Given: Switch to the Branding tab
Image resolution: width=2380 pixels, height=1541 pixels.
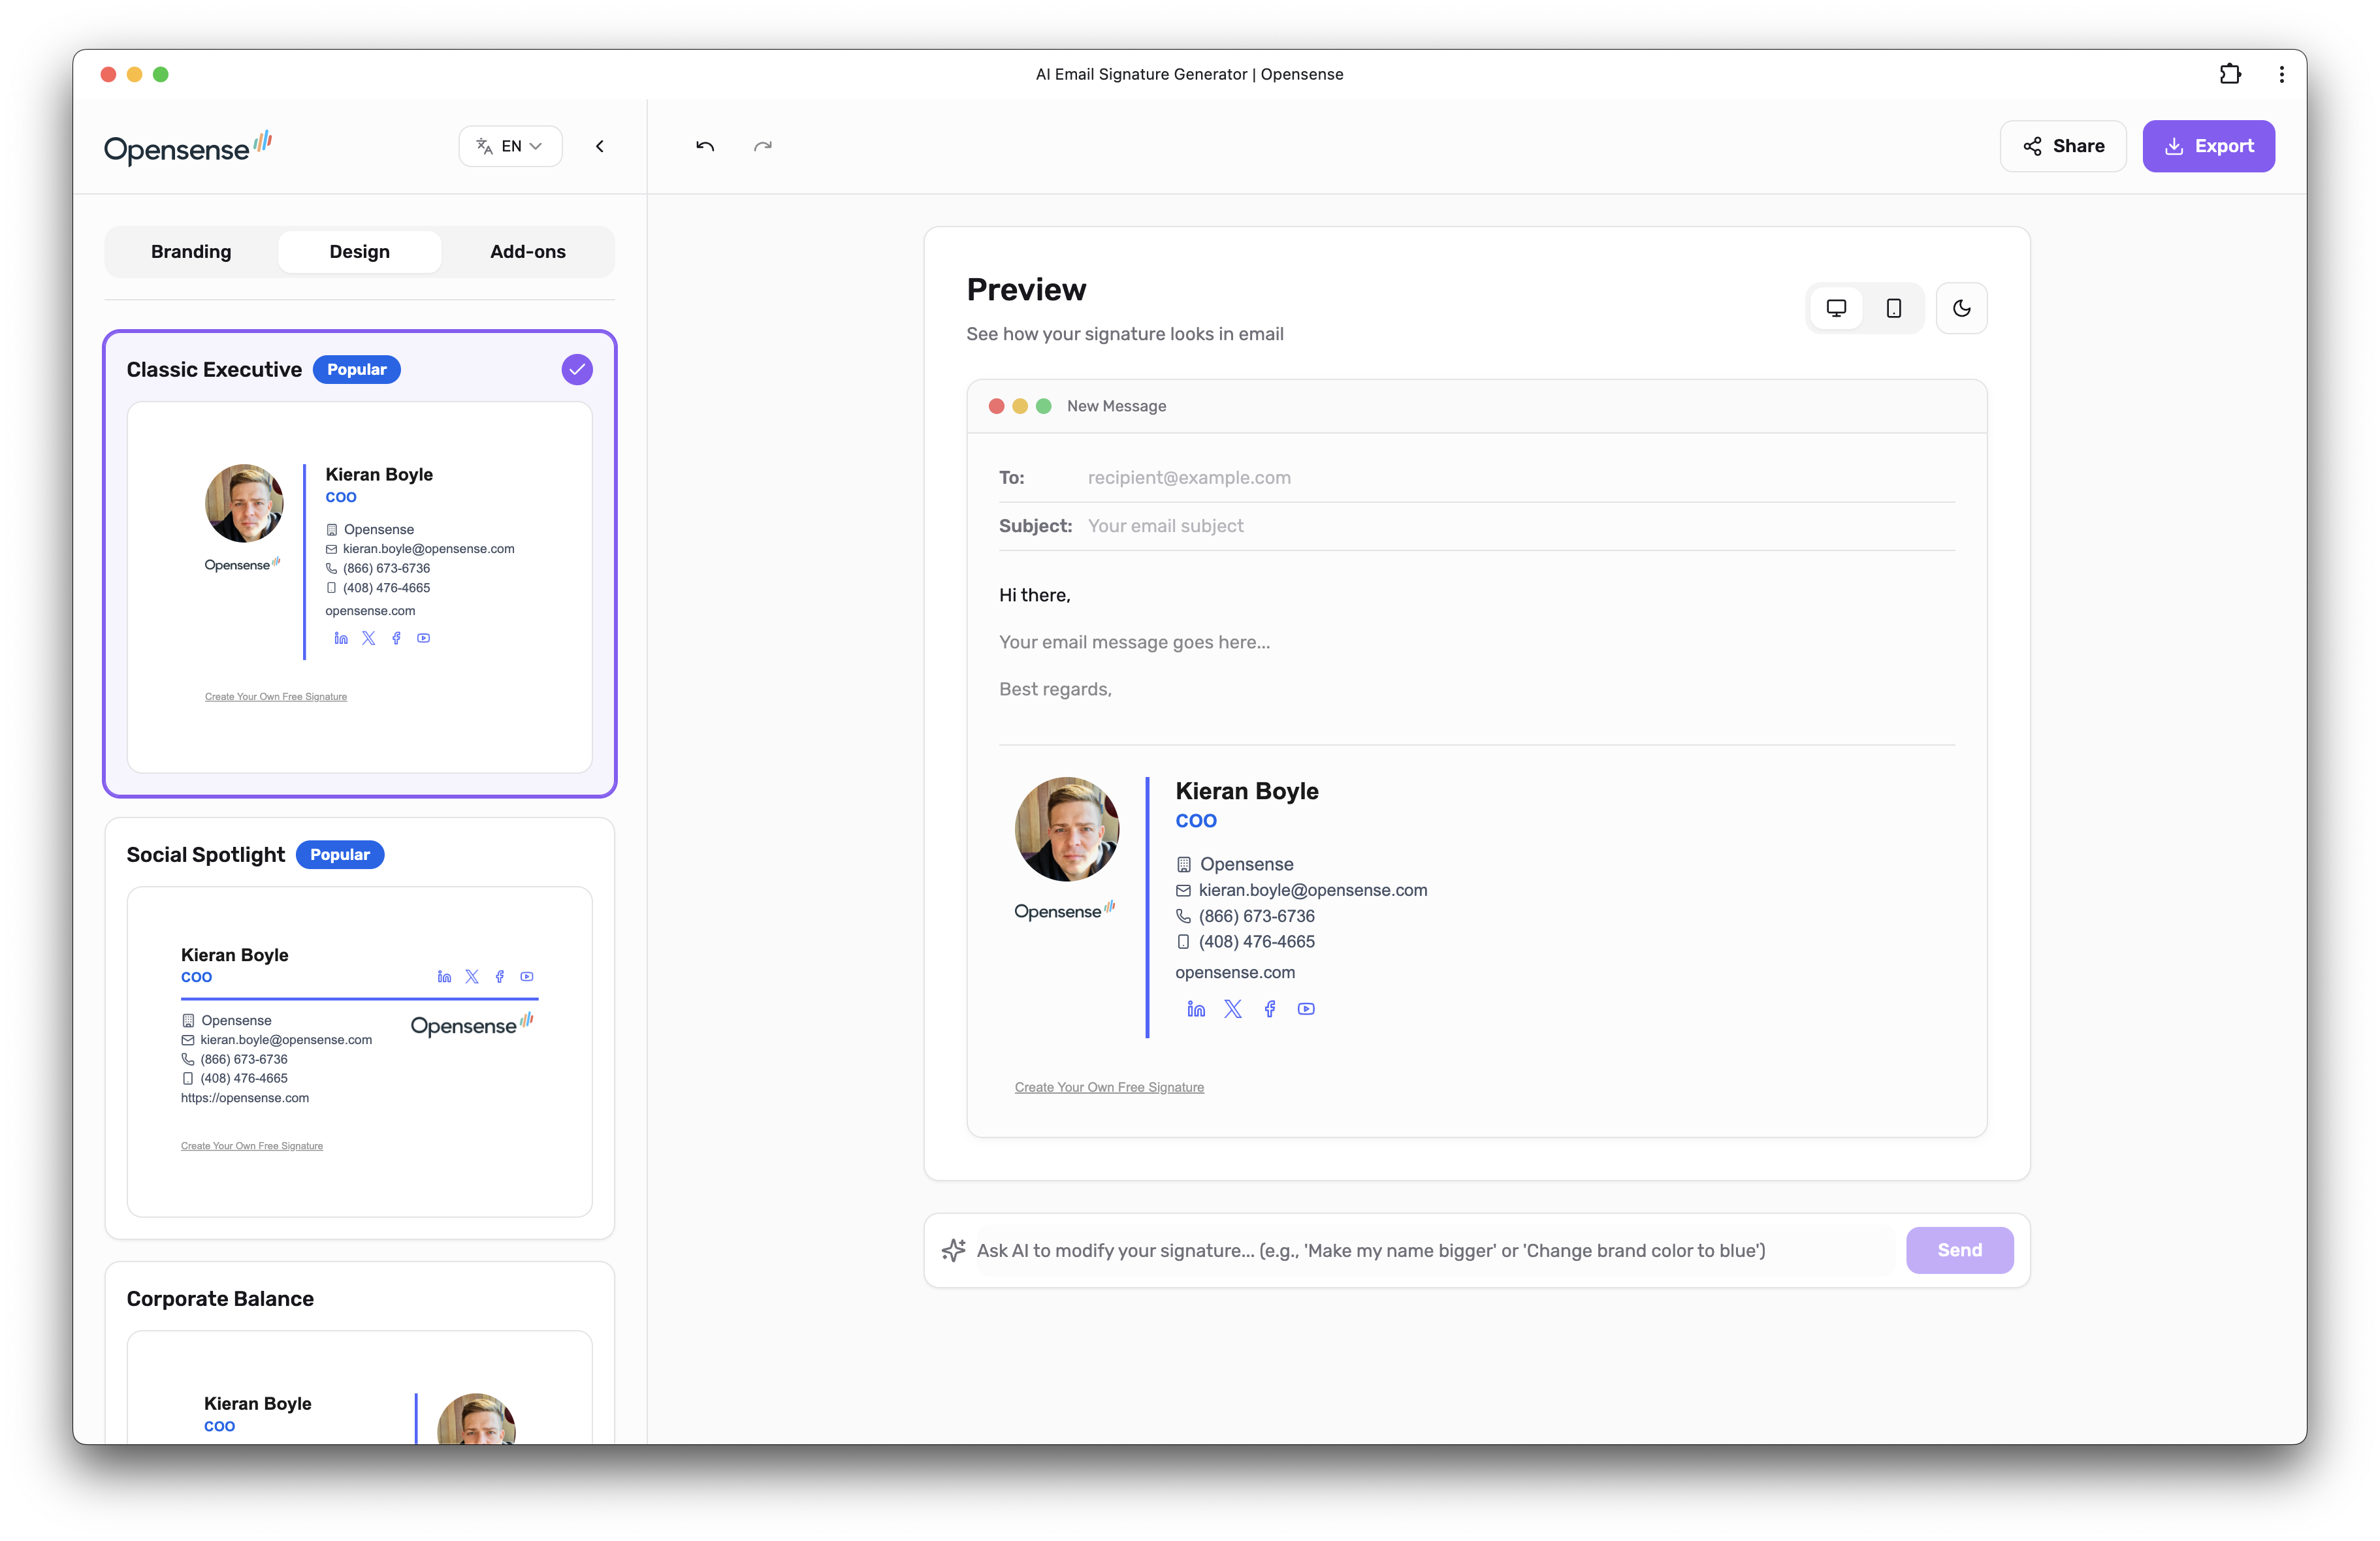Looking at the screenshot, I should [190, 251].
